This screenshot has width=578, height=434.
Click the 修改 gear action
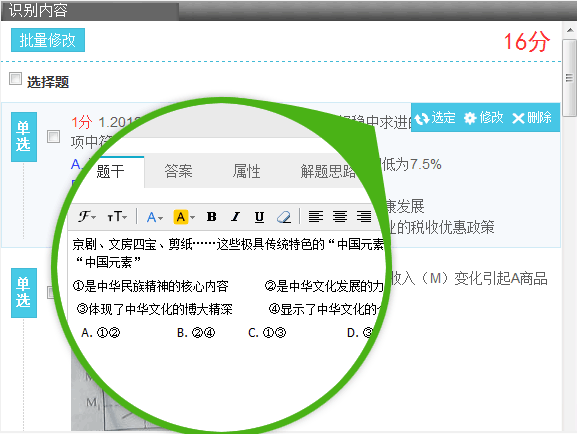tap(483, 118)
